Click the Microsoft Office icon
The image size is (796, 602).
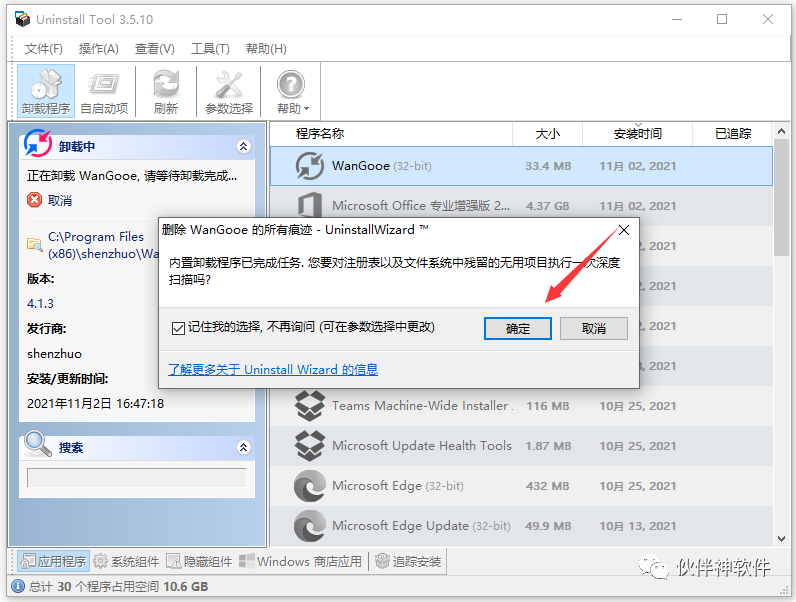pyautogui.click(x=310, y=206)
